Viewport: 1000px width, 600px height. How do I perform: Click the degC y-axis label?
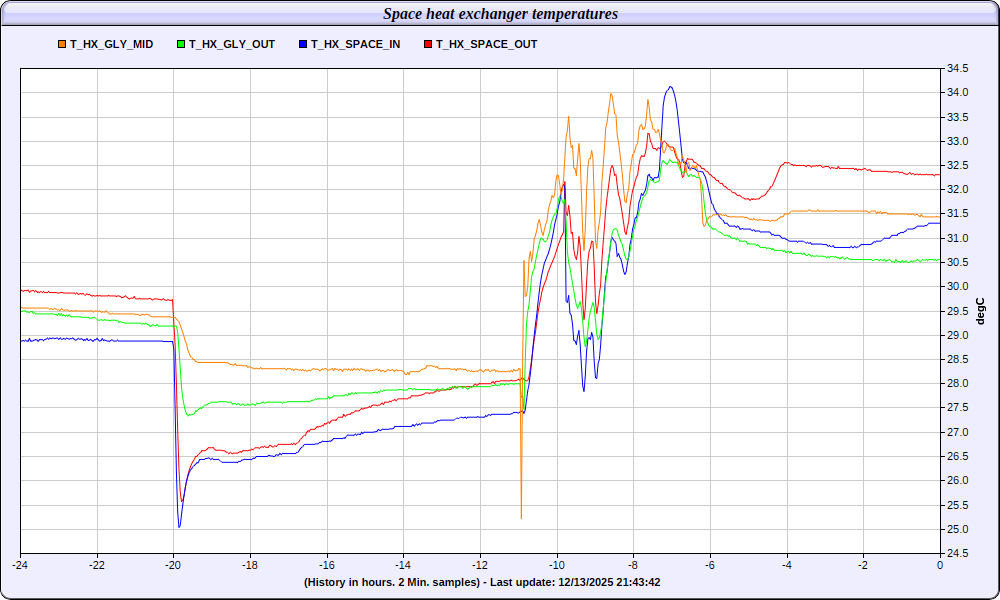click(x=981, y=311)
